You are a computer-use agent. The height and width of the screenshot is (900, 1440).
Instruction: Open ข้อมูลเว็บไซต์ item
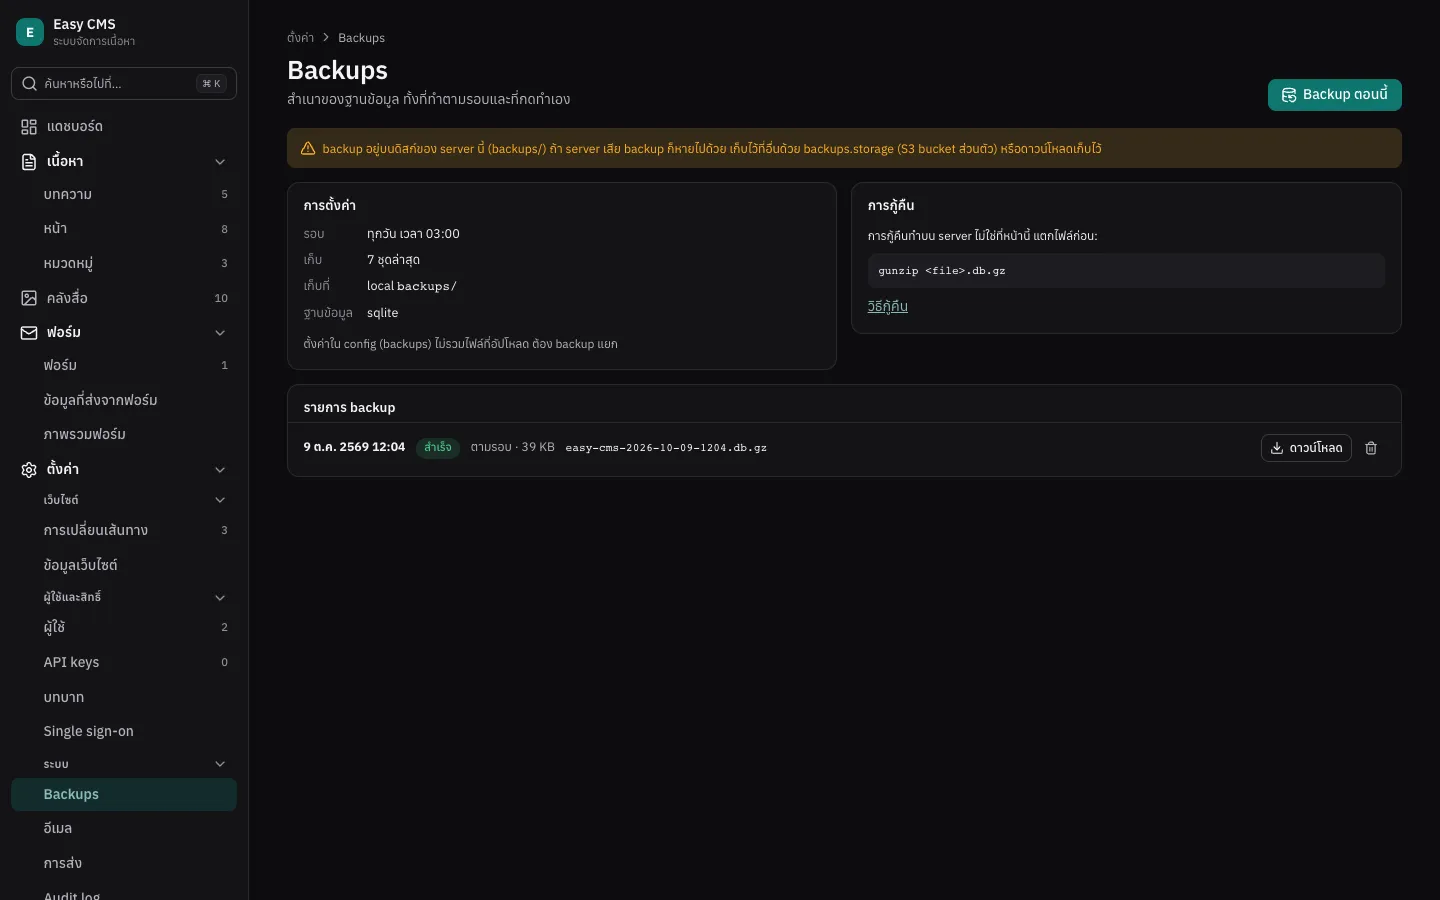pyautogui.click(x=124, y=565)
